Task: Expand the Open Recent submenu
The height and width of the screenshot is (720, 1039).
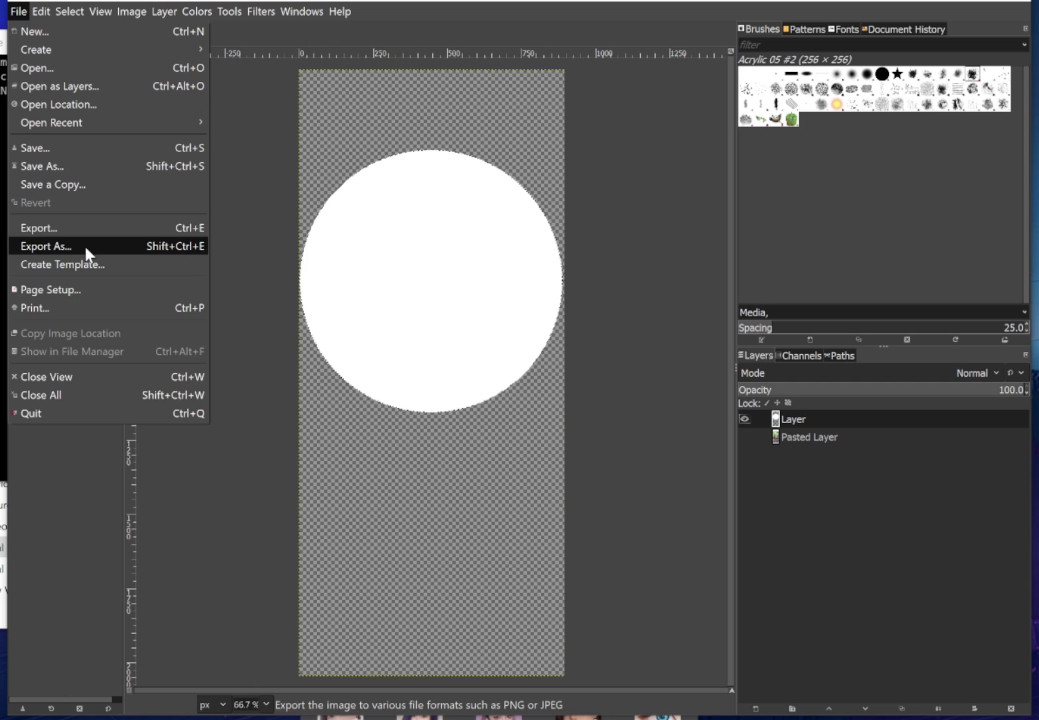Action: coord(200,123)
